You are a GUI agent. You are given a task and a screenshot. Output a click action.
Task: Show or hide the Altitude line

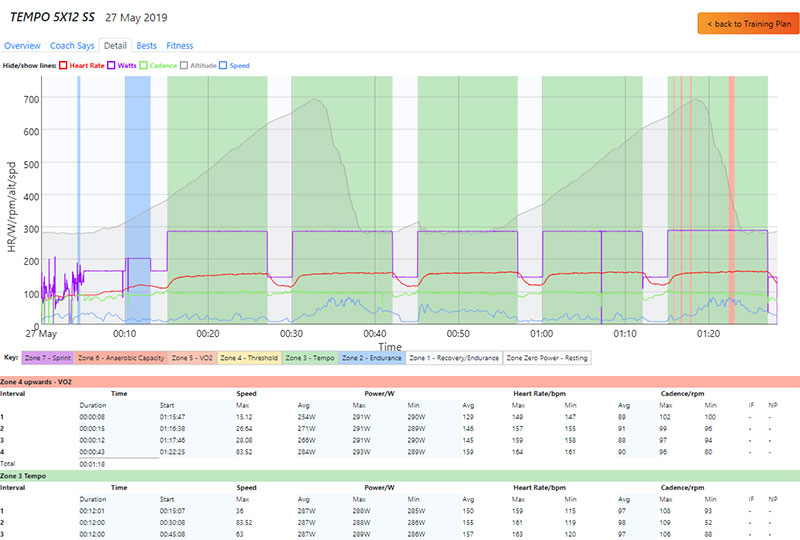[x=186, y=65]
